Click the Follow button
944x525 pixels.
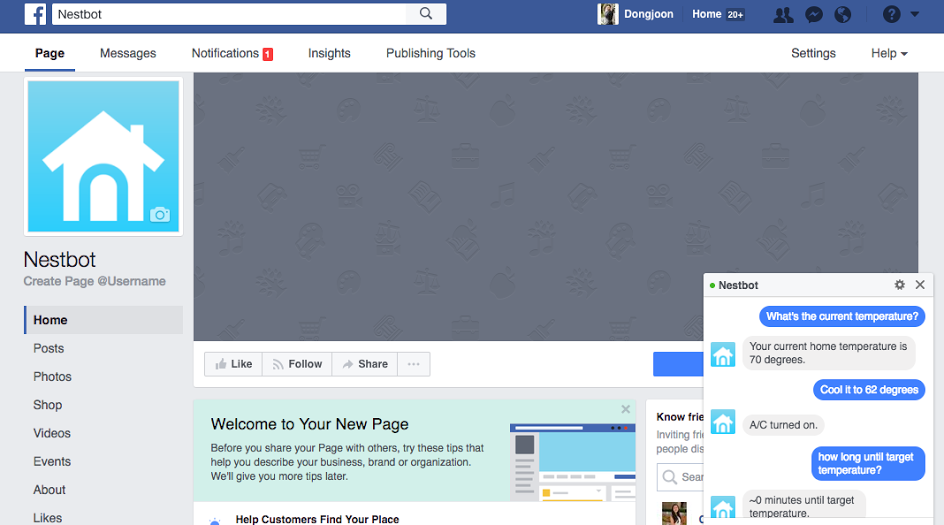(x=297, y=364)
